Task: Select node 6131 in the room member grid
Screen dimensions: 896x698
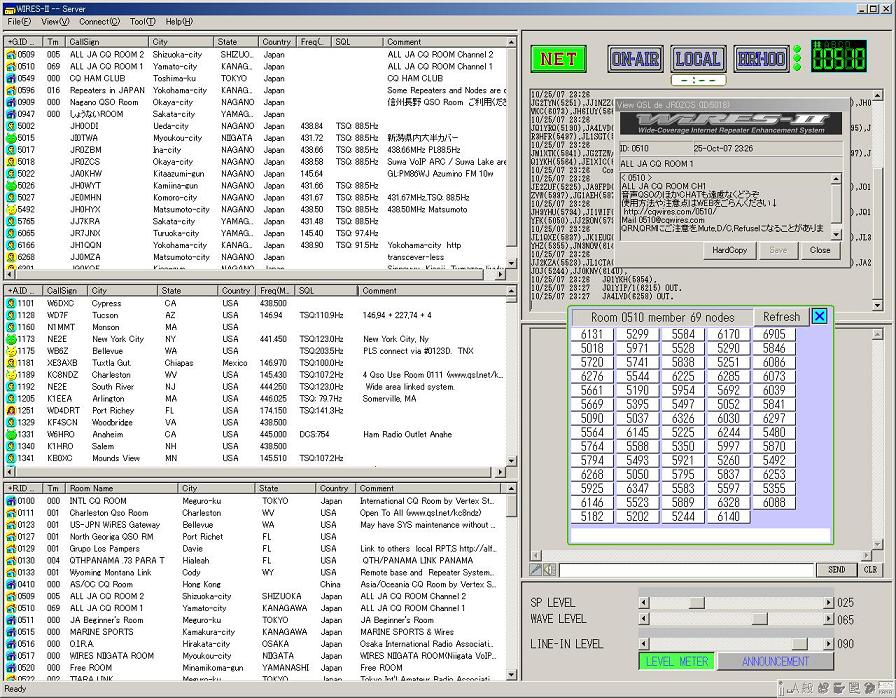Action: coord(592,334)
